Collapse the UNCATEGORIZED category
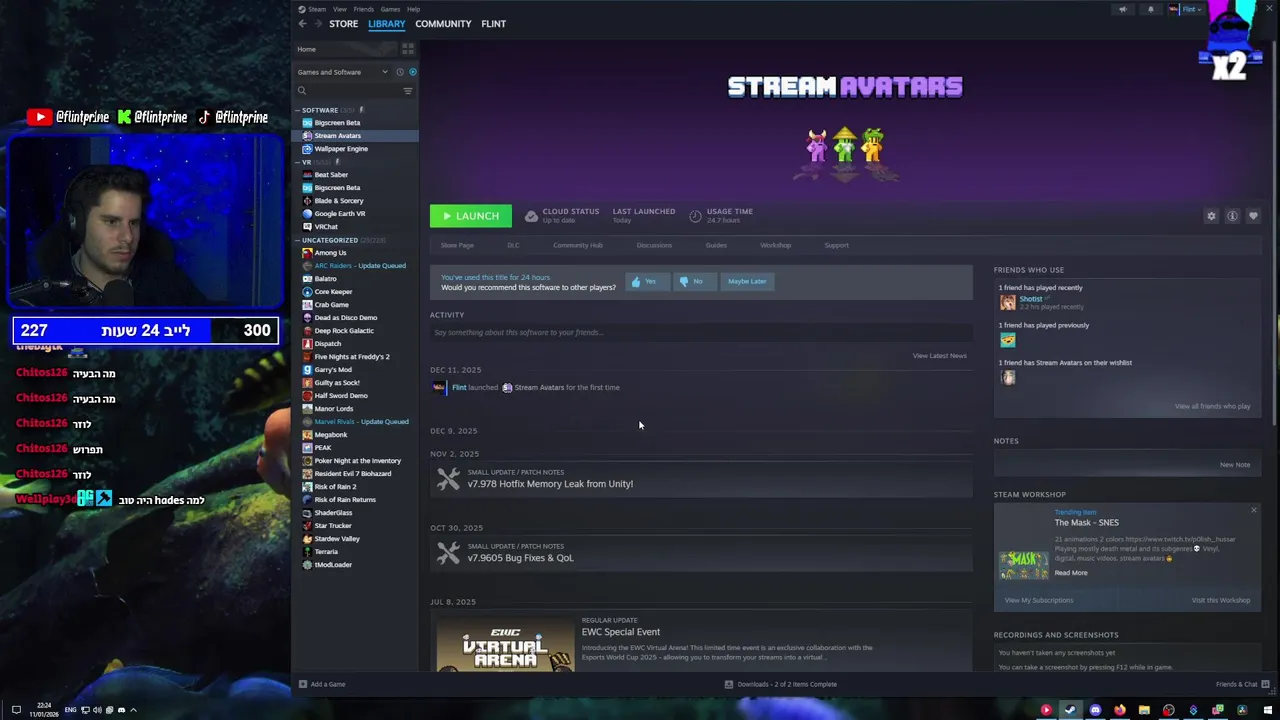1280x720 pixels. coord(297,240)
